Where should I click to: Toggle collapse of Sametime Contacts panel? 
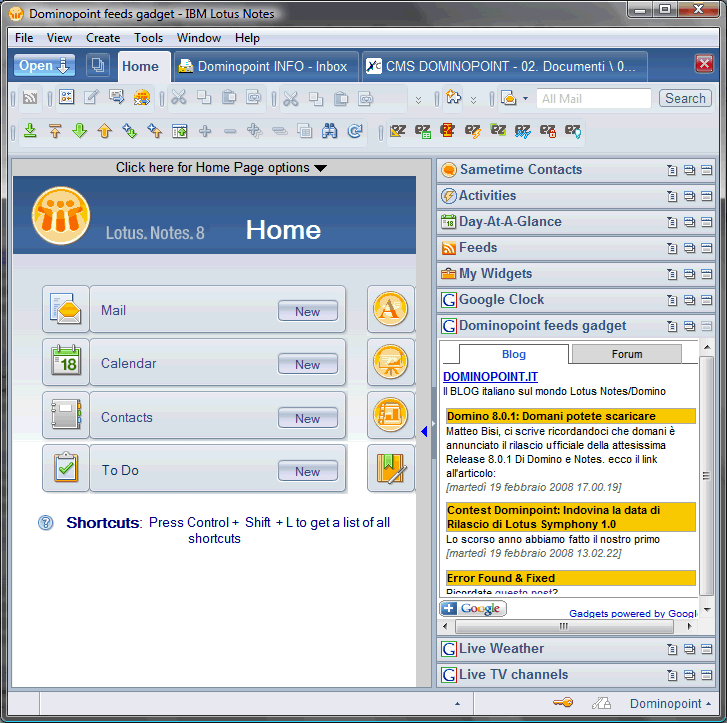[x=706, y=170]
